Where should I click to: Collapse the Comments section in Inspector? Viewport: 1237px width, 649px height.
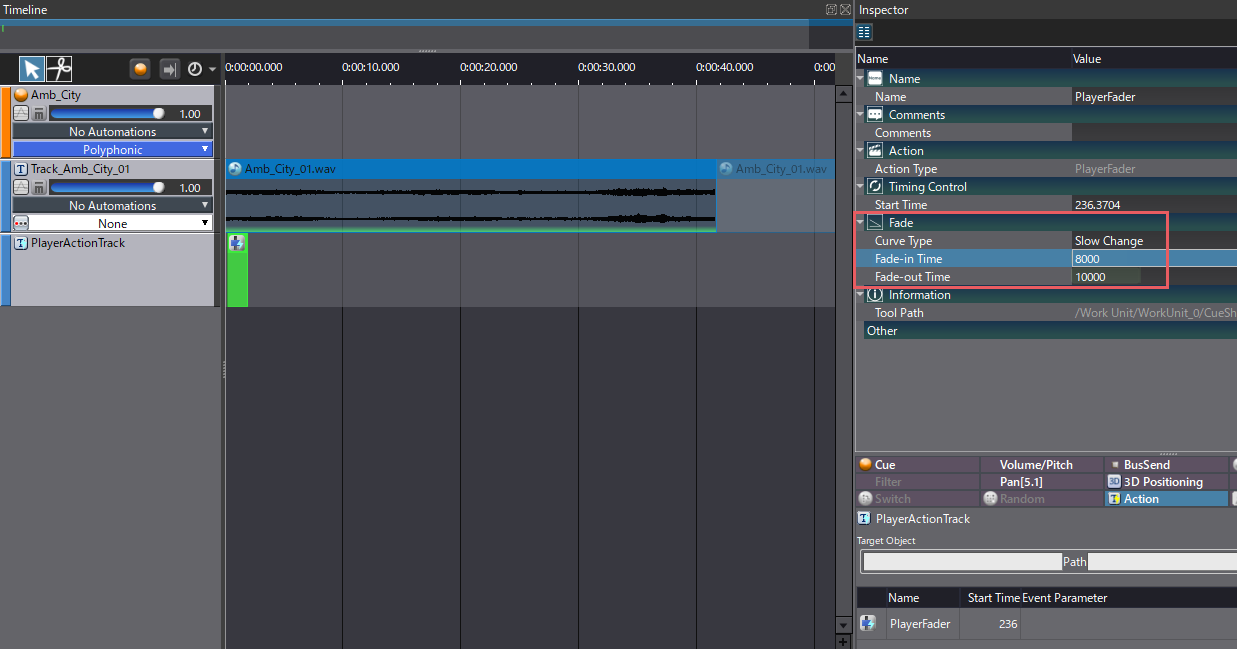pyautogui.click(x=860, y=114)
